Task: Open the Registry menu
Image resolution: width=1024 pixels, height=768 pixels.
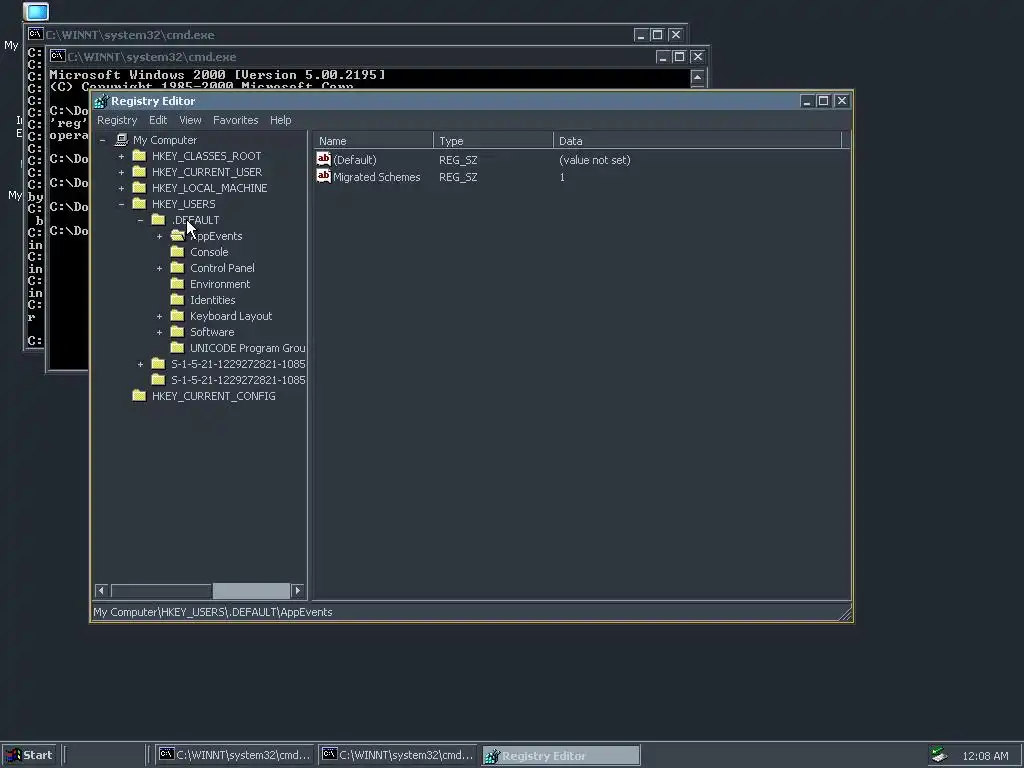Action: (x=117, y=120)
